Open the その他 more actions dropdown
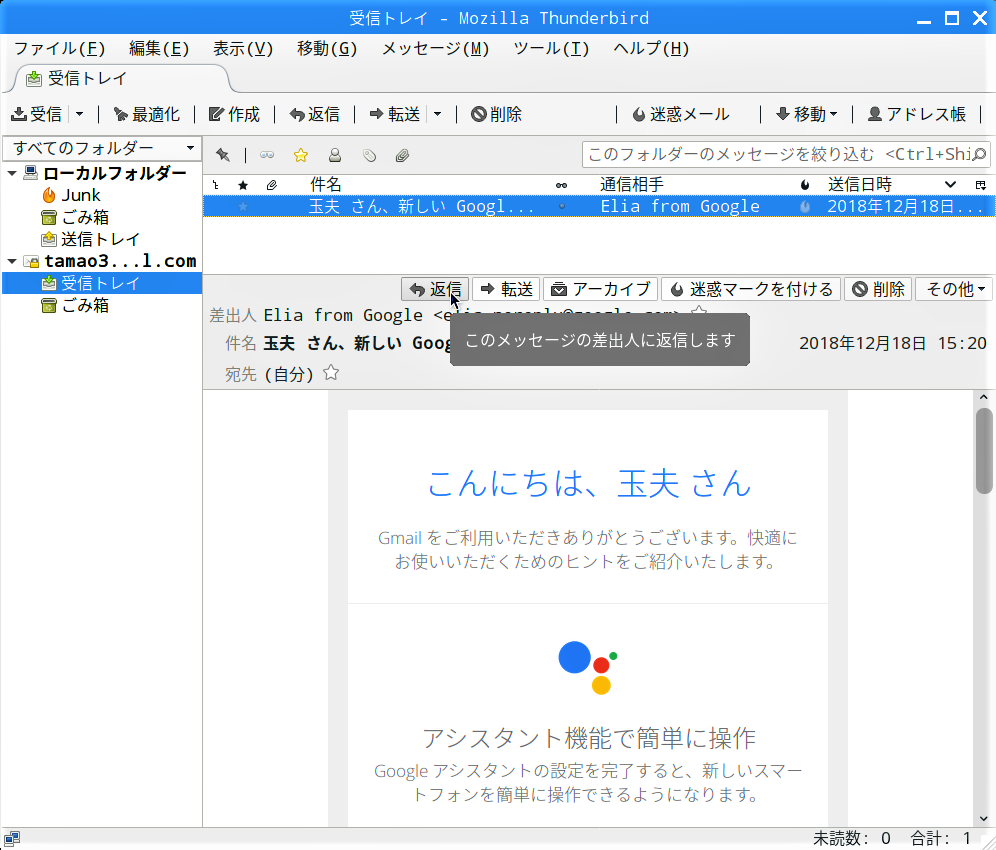 955,289
